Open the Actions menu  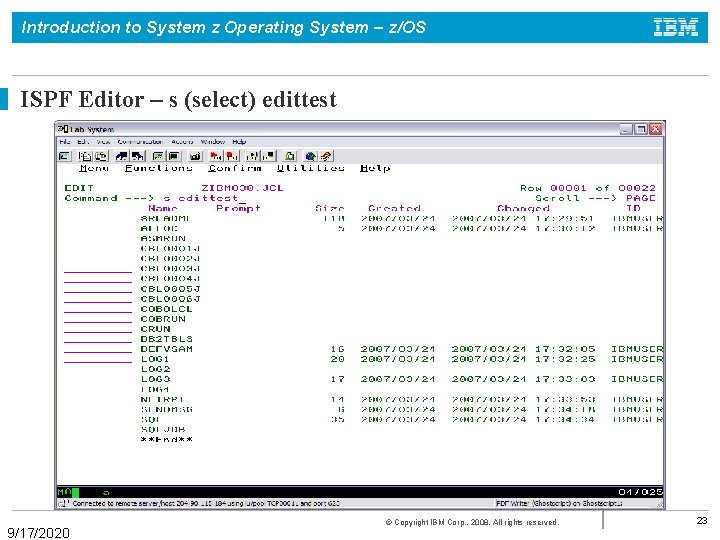(x=182, y=142)
